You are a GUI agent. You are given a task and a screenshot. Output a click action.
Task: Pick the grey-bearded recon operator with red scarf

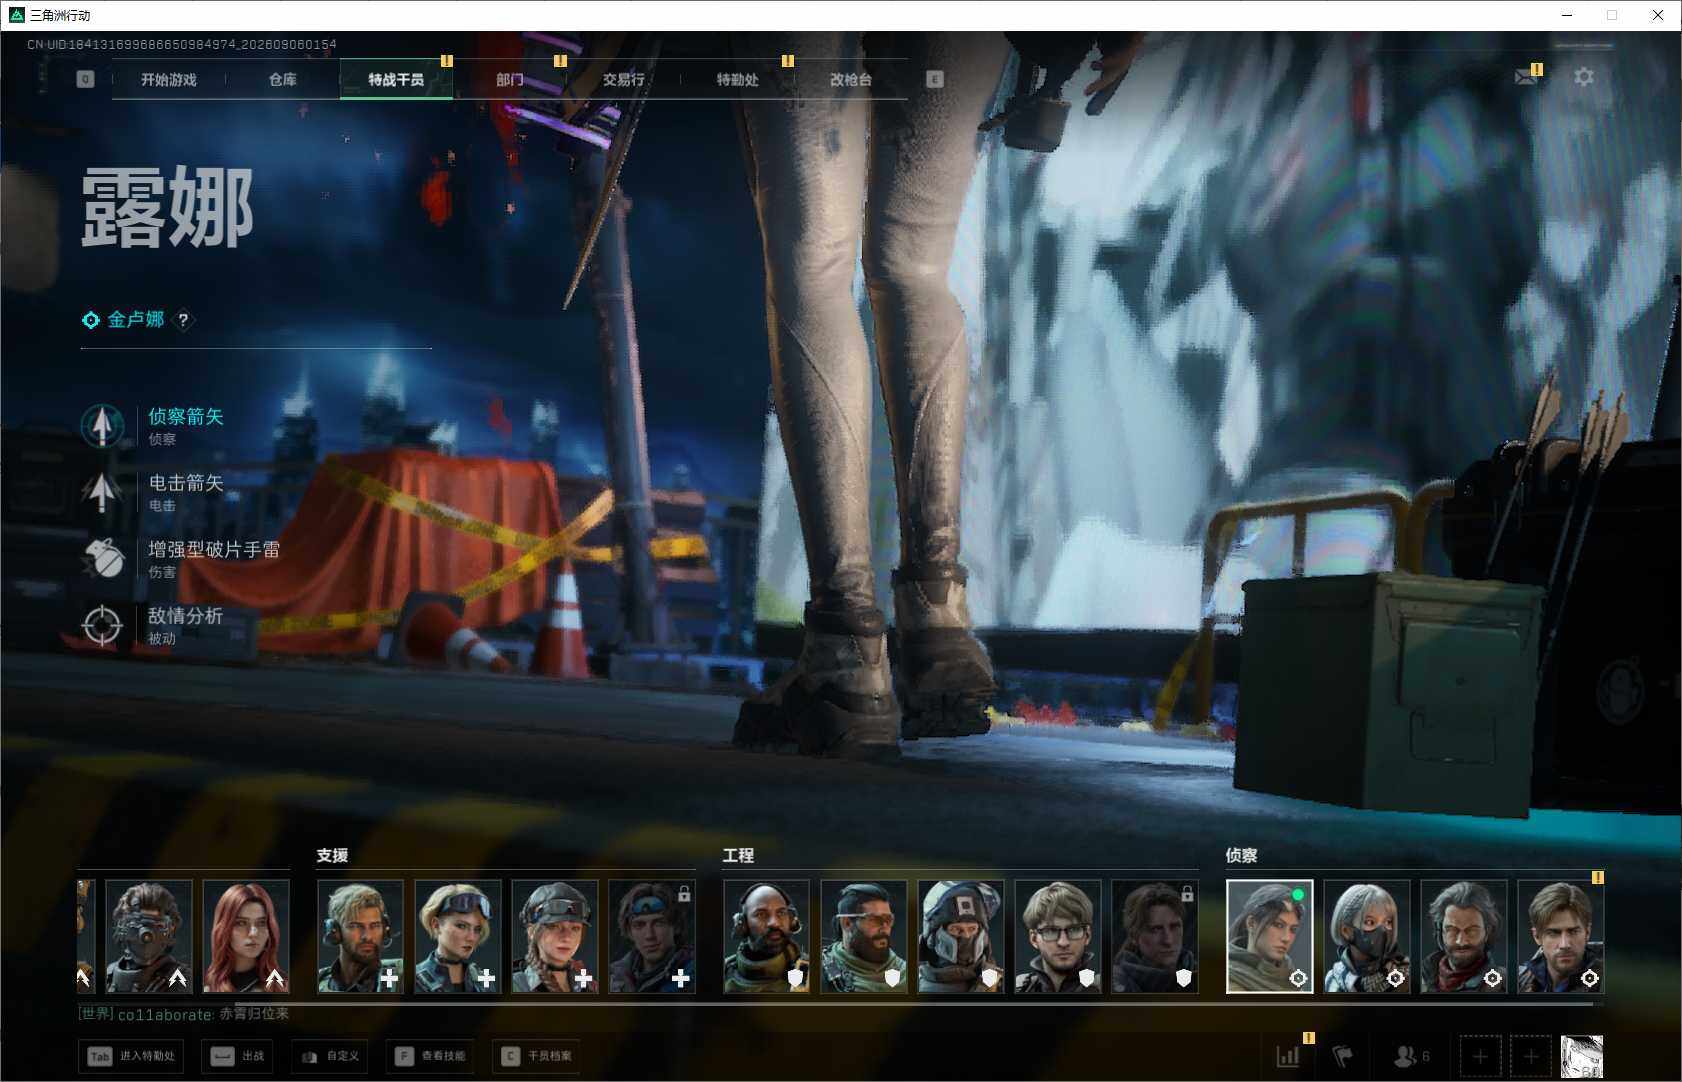tap(1464, 936)
